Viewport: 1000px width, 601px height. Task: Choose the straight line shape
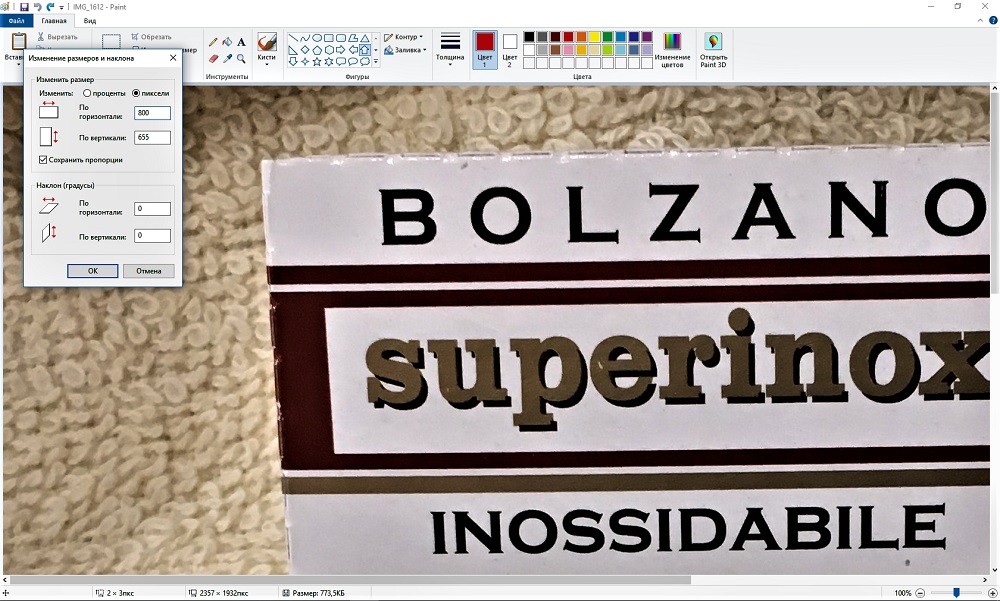coord(293,38)
